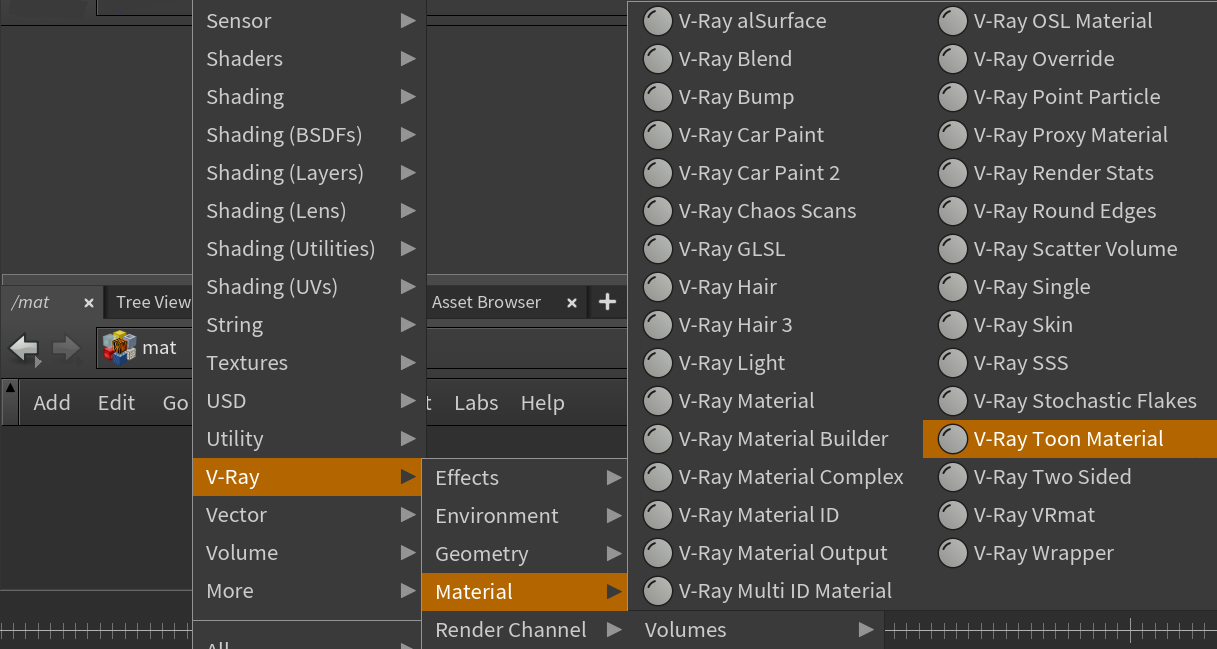The image size is (1217, 649).
Task: Select V-Ray VRmat material
Action: [1070, 515]
